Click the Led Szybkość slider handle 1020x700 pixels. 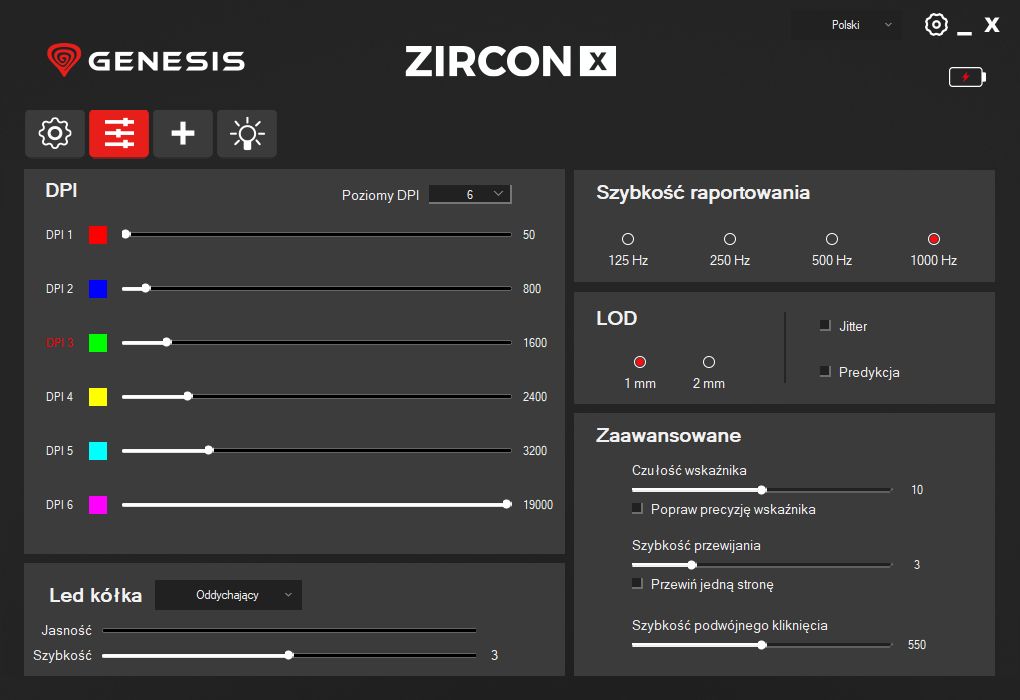(x=289, y=655)
